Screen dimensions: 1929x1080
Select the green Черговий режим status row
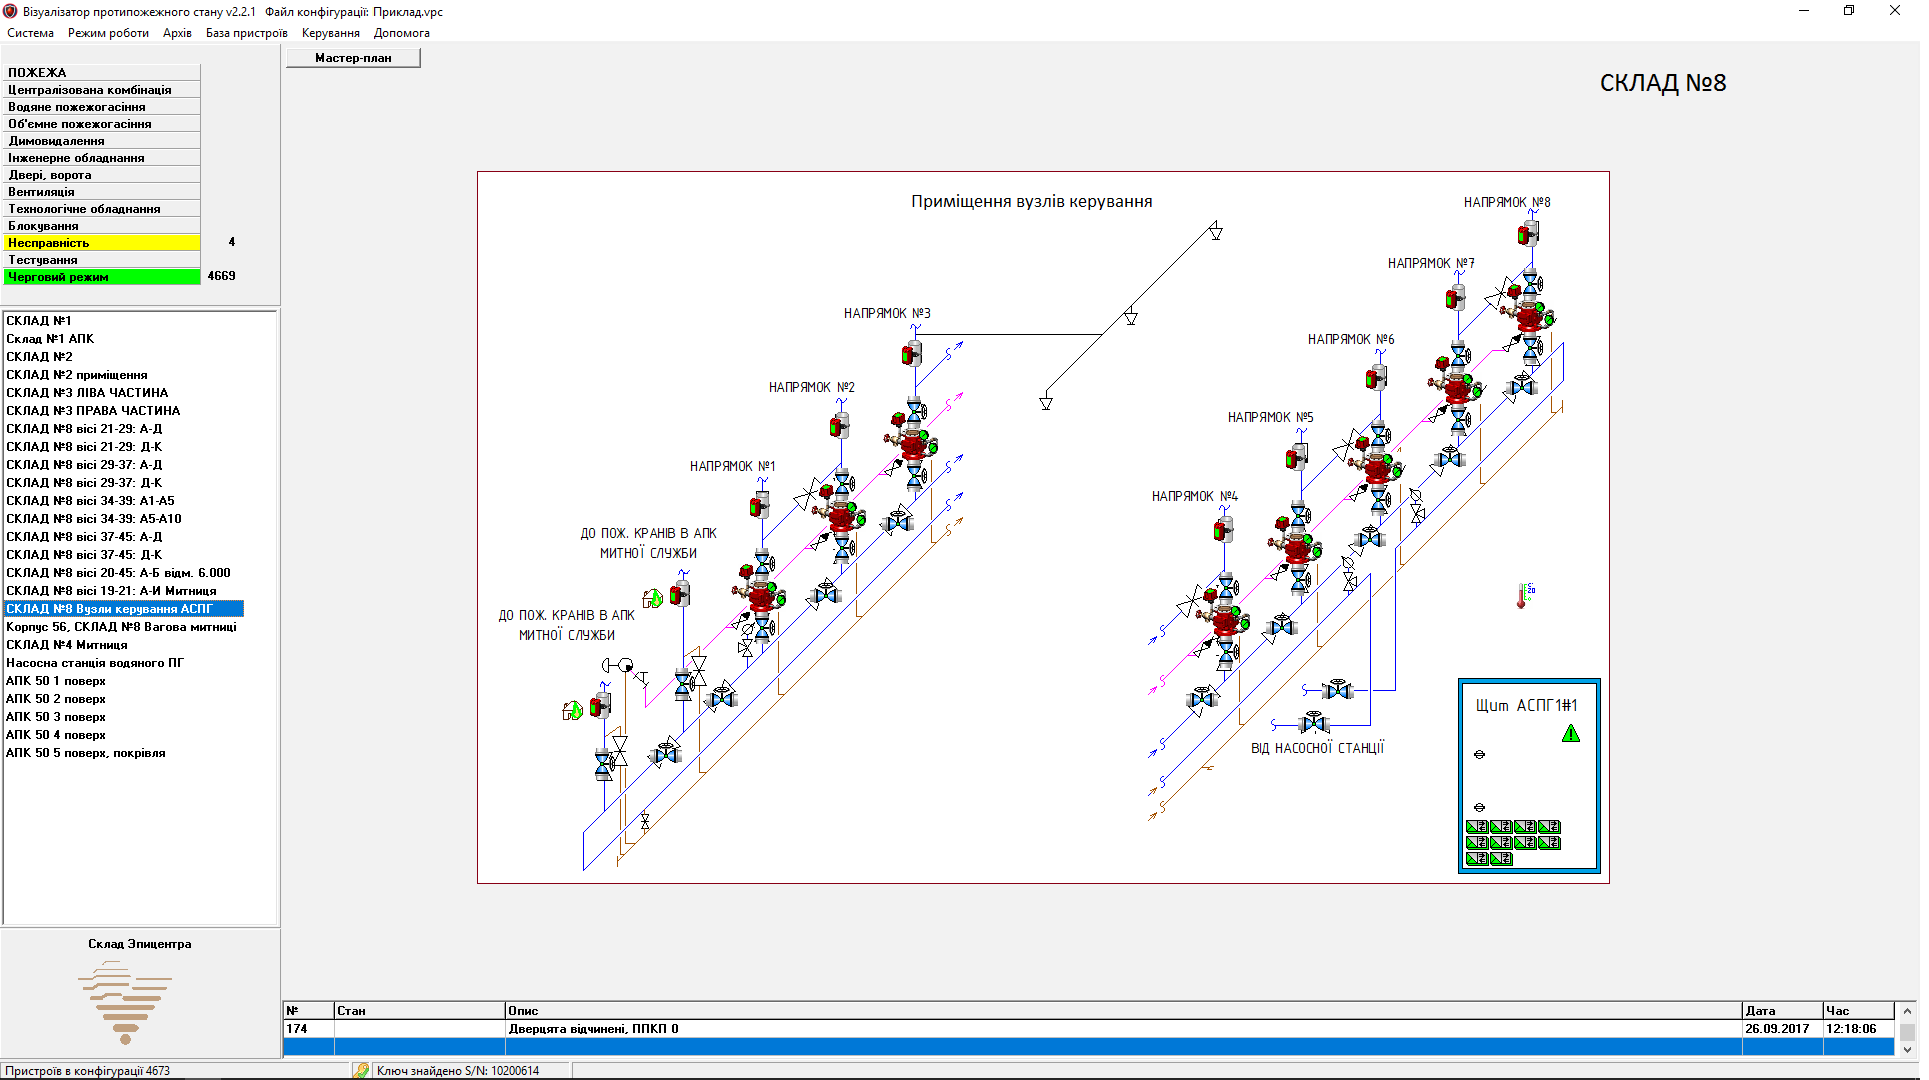click(x=102, y=277)
